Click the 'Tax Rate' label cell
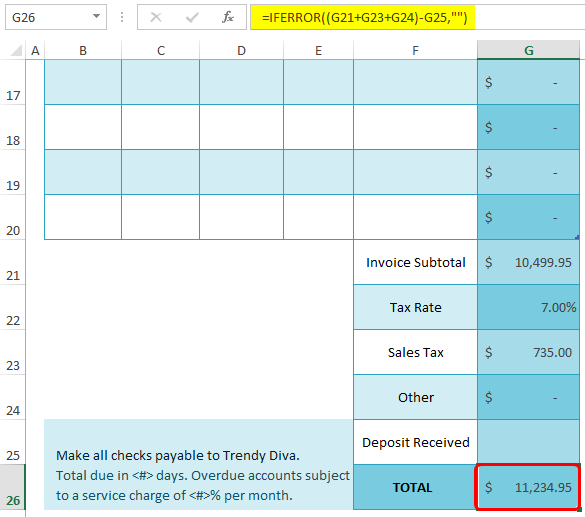The width and height of the screenshot is (585, 517). (x=415, y=307)
